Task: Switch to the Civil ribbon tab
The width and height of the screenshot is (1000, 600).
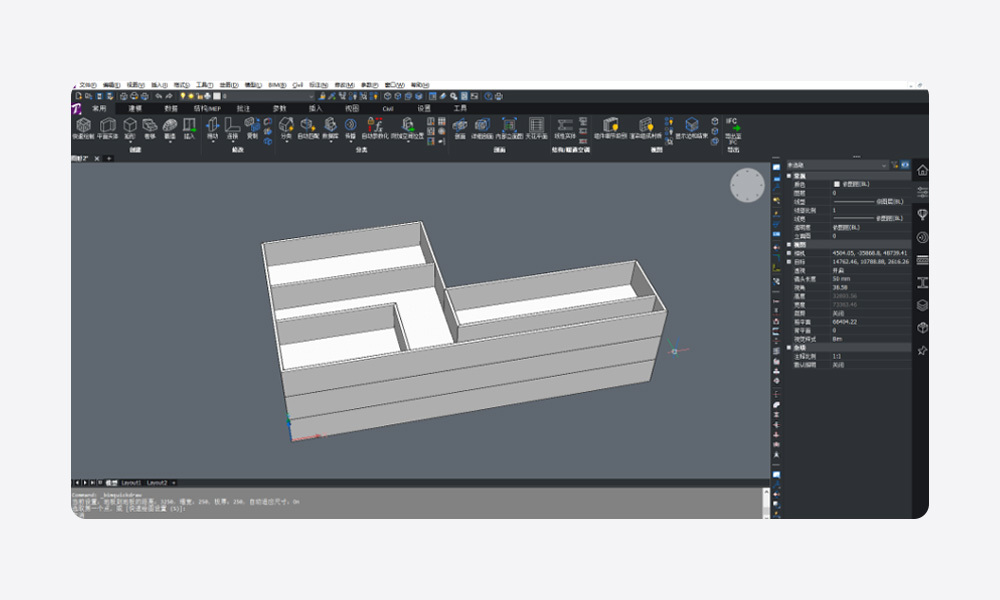Action: pos(388,108)
